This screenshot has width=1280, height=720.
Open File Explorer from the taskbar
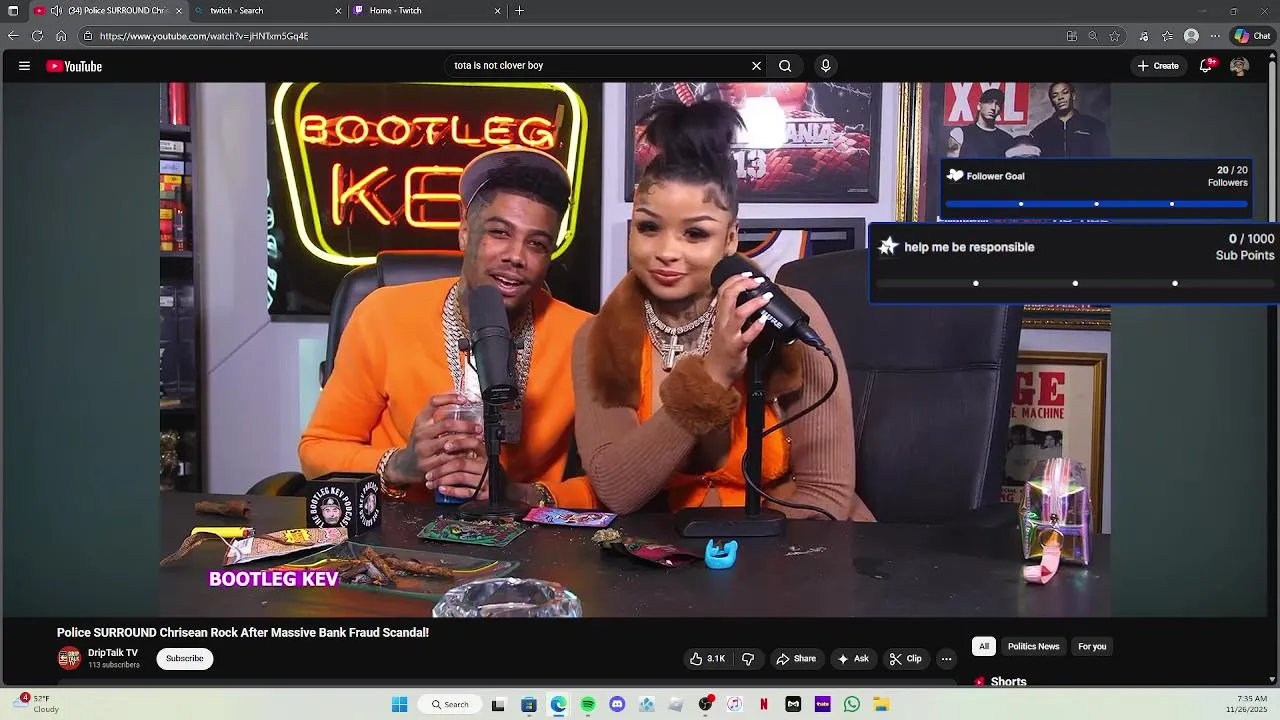coord(881,705)
